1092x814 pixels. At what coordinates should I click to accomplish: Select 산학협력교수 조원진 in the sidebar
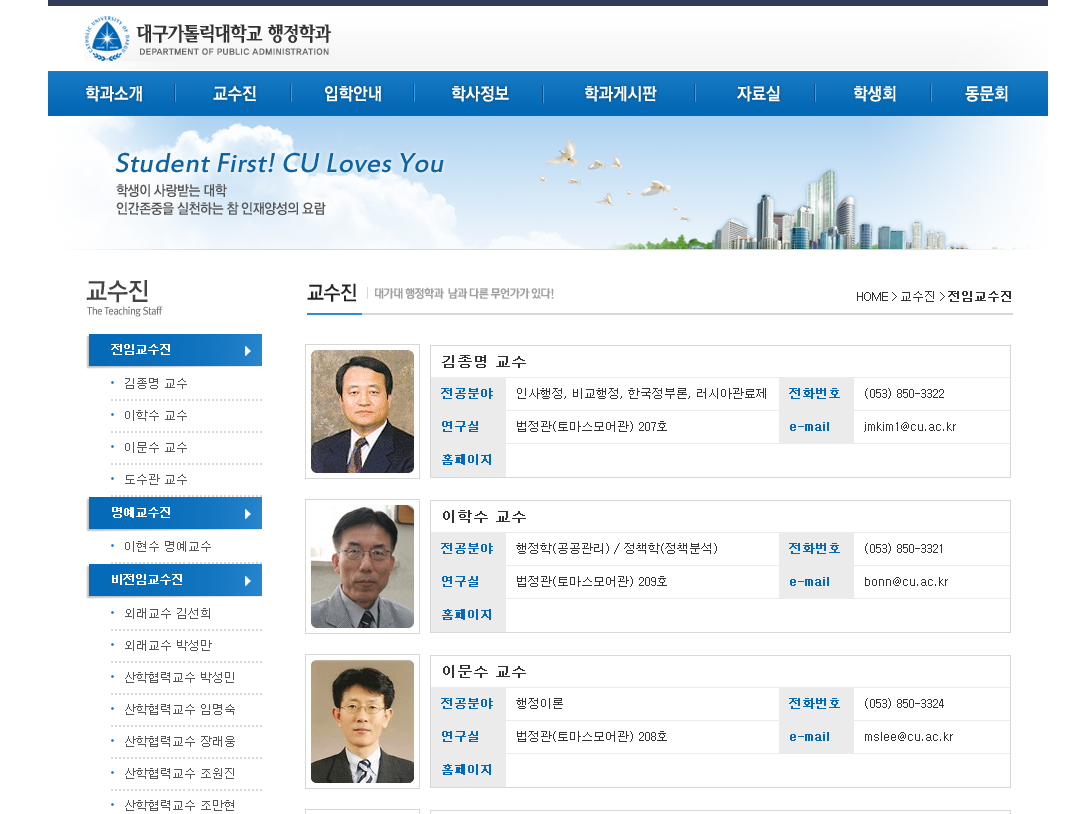click(180, 774)
